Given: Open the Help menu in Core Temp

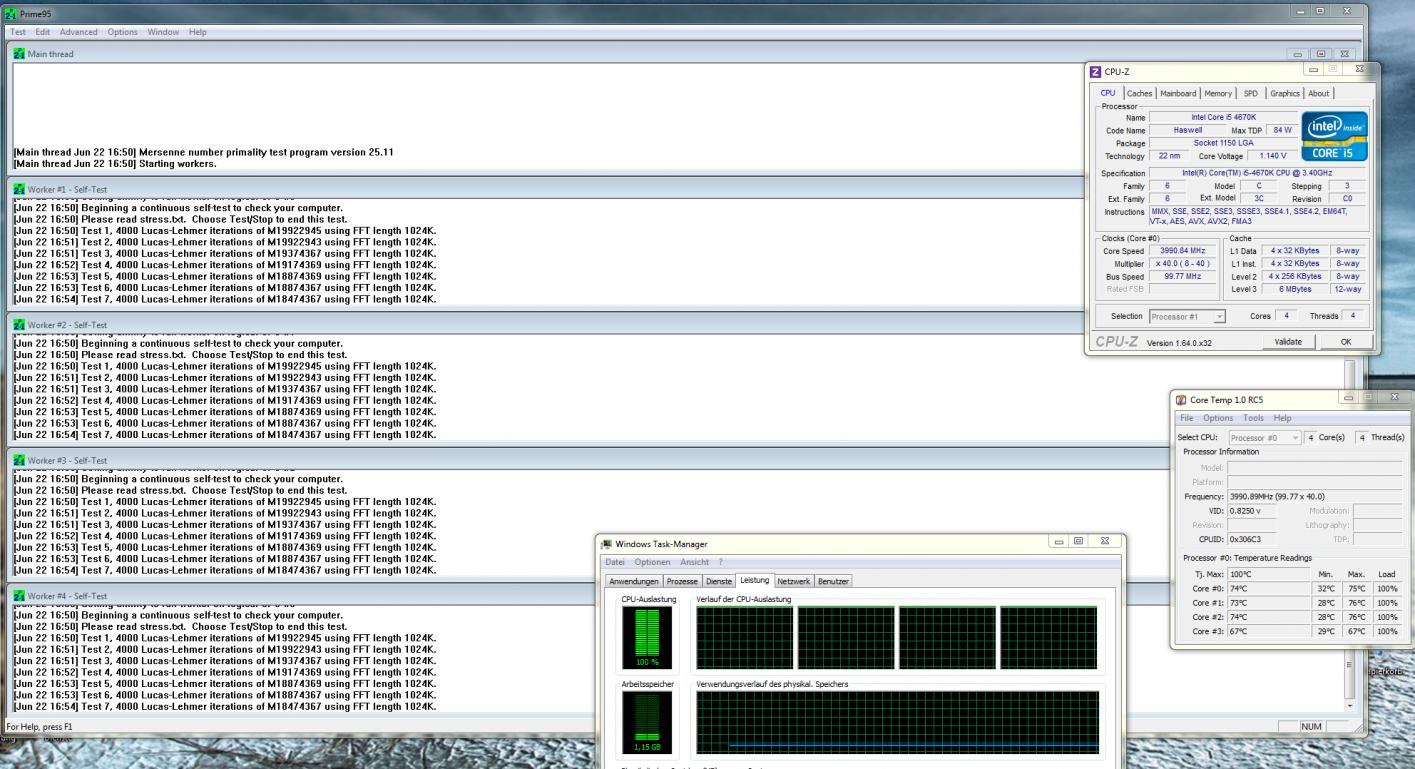Looking at the screenshot, I should [1282, 417].
